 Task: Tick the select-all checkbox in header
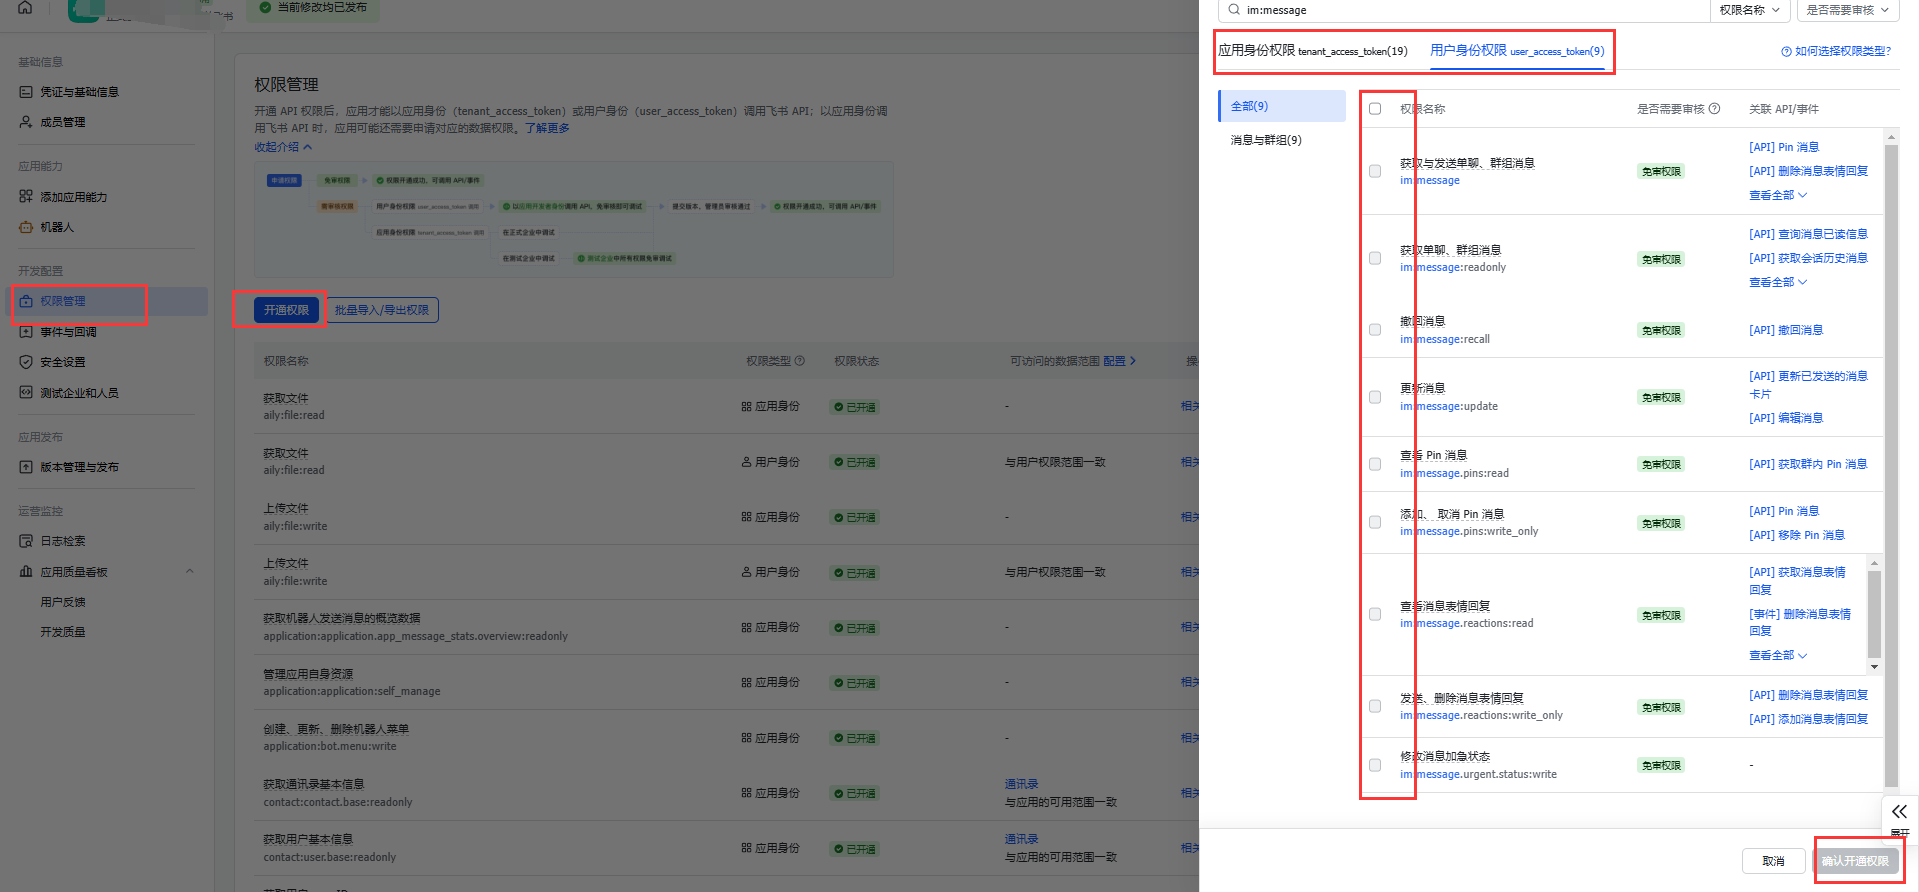(1375, 109)
